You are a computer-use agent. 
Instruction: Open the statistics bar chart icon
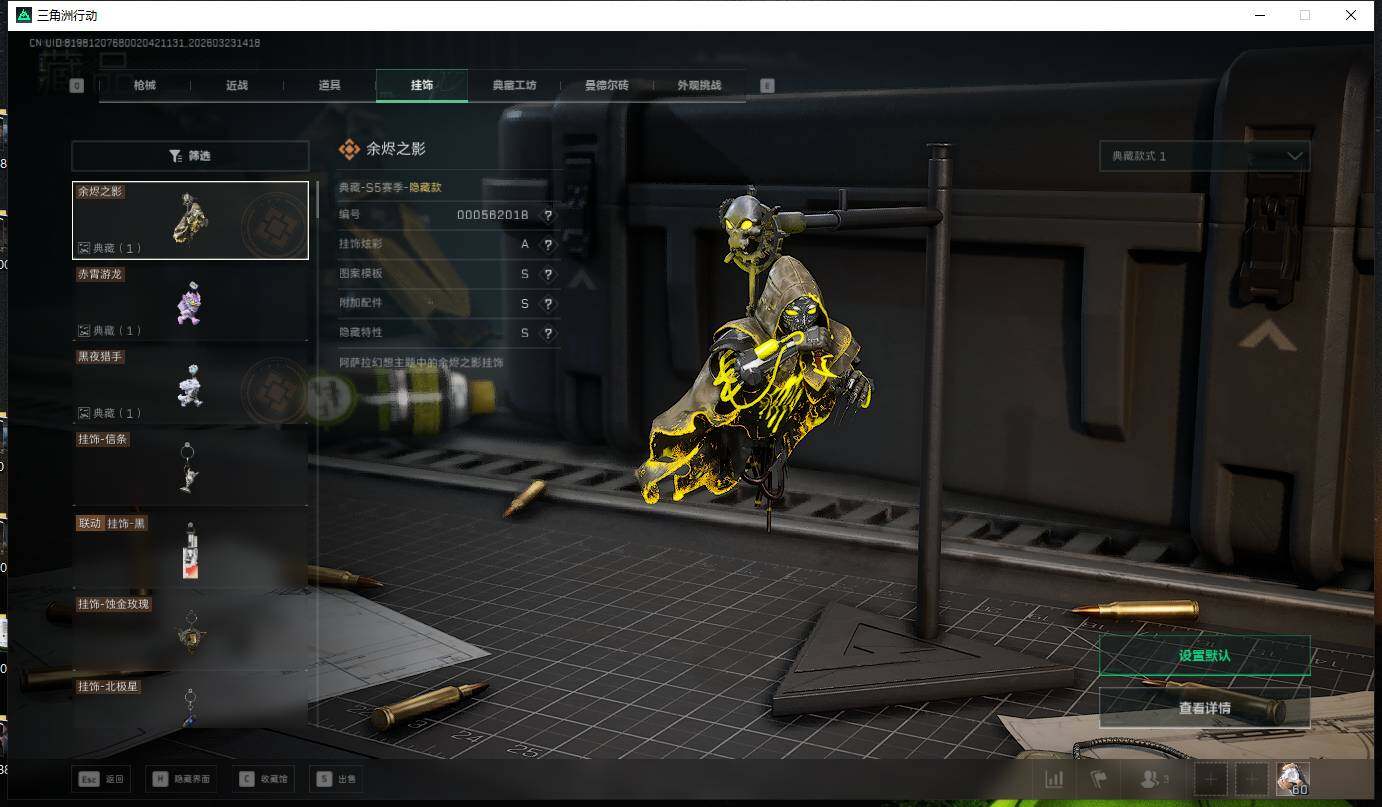[x=1054, y=779]
